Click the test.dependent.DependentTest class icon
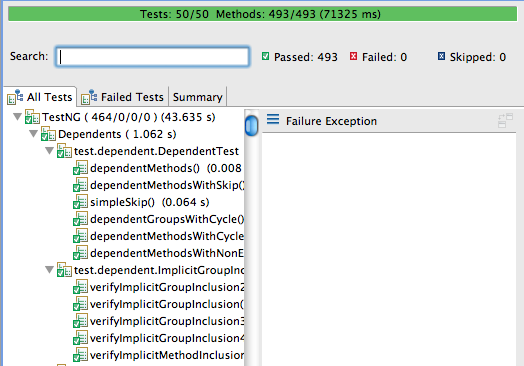This screenshot has height=366, width=524. pyautogui.click(x=64, y=151)
